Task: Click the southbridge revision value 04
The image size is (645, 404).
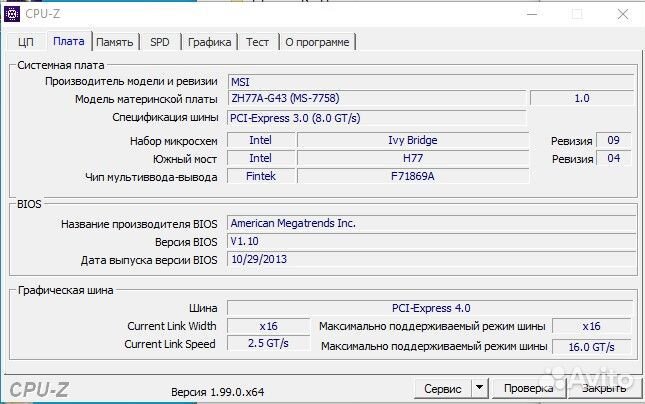Action: click(x=613, y=158)
